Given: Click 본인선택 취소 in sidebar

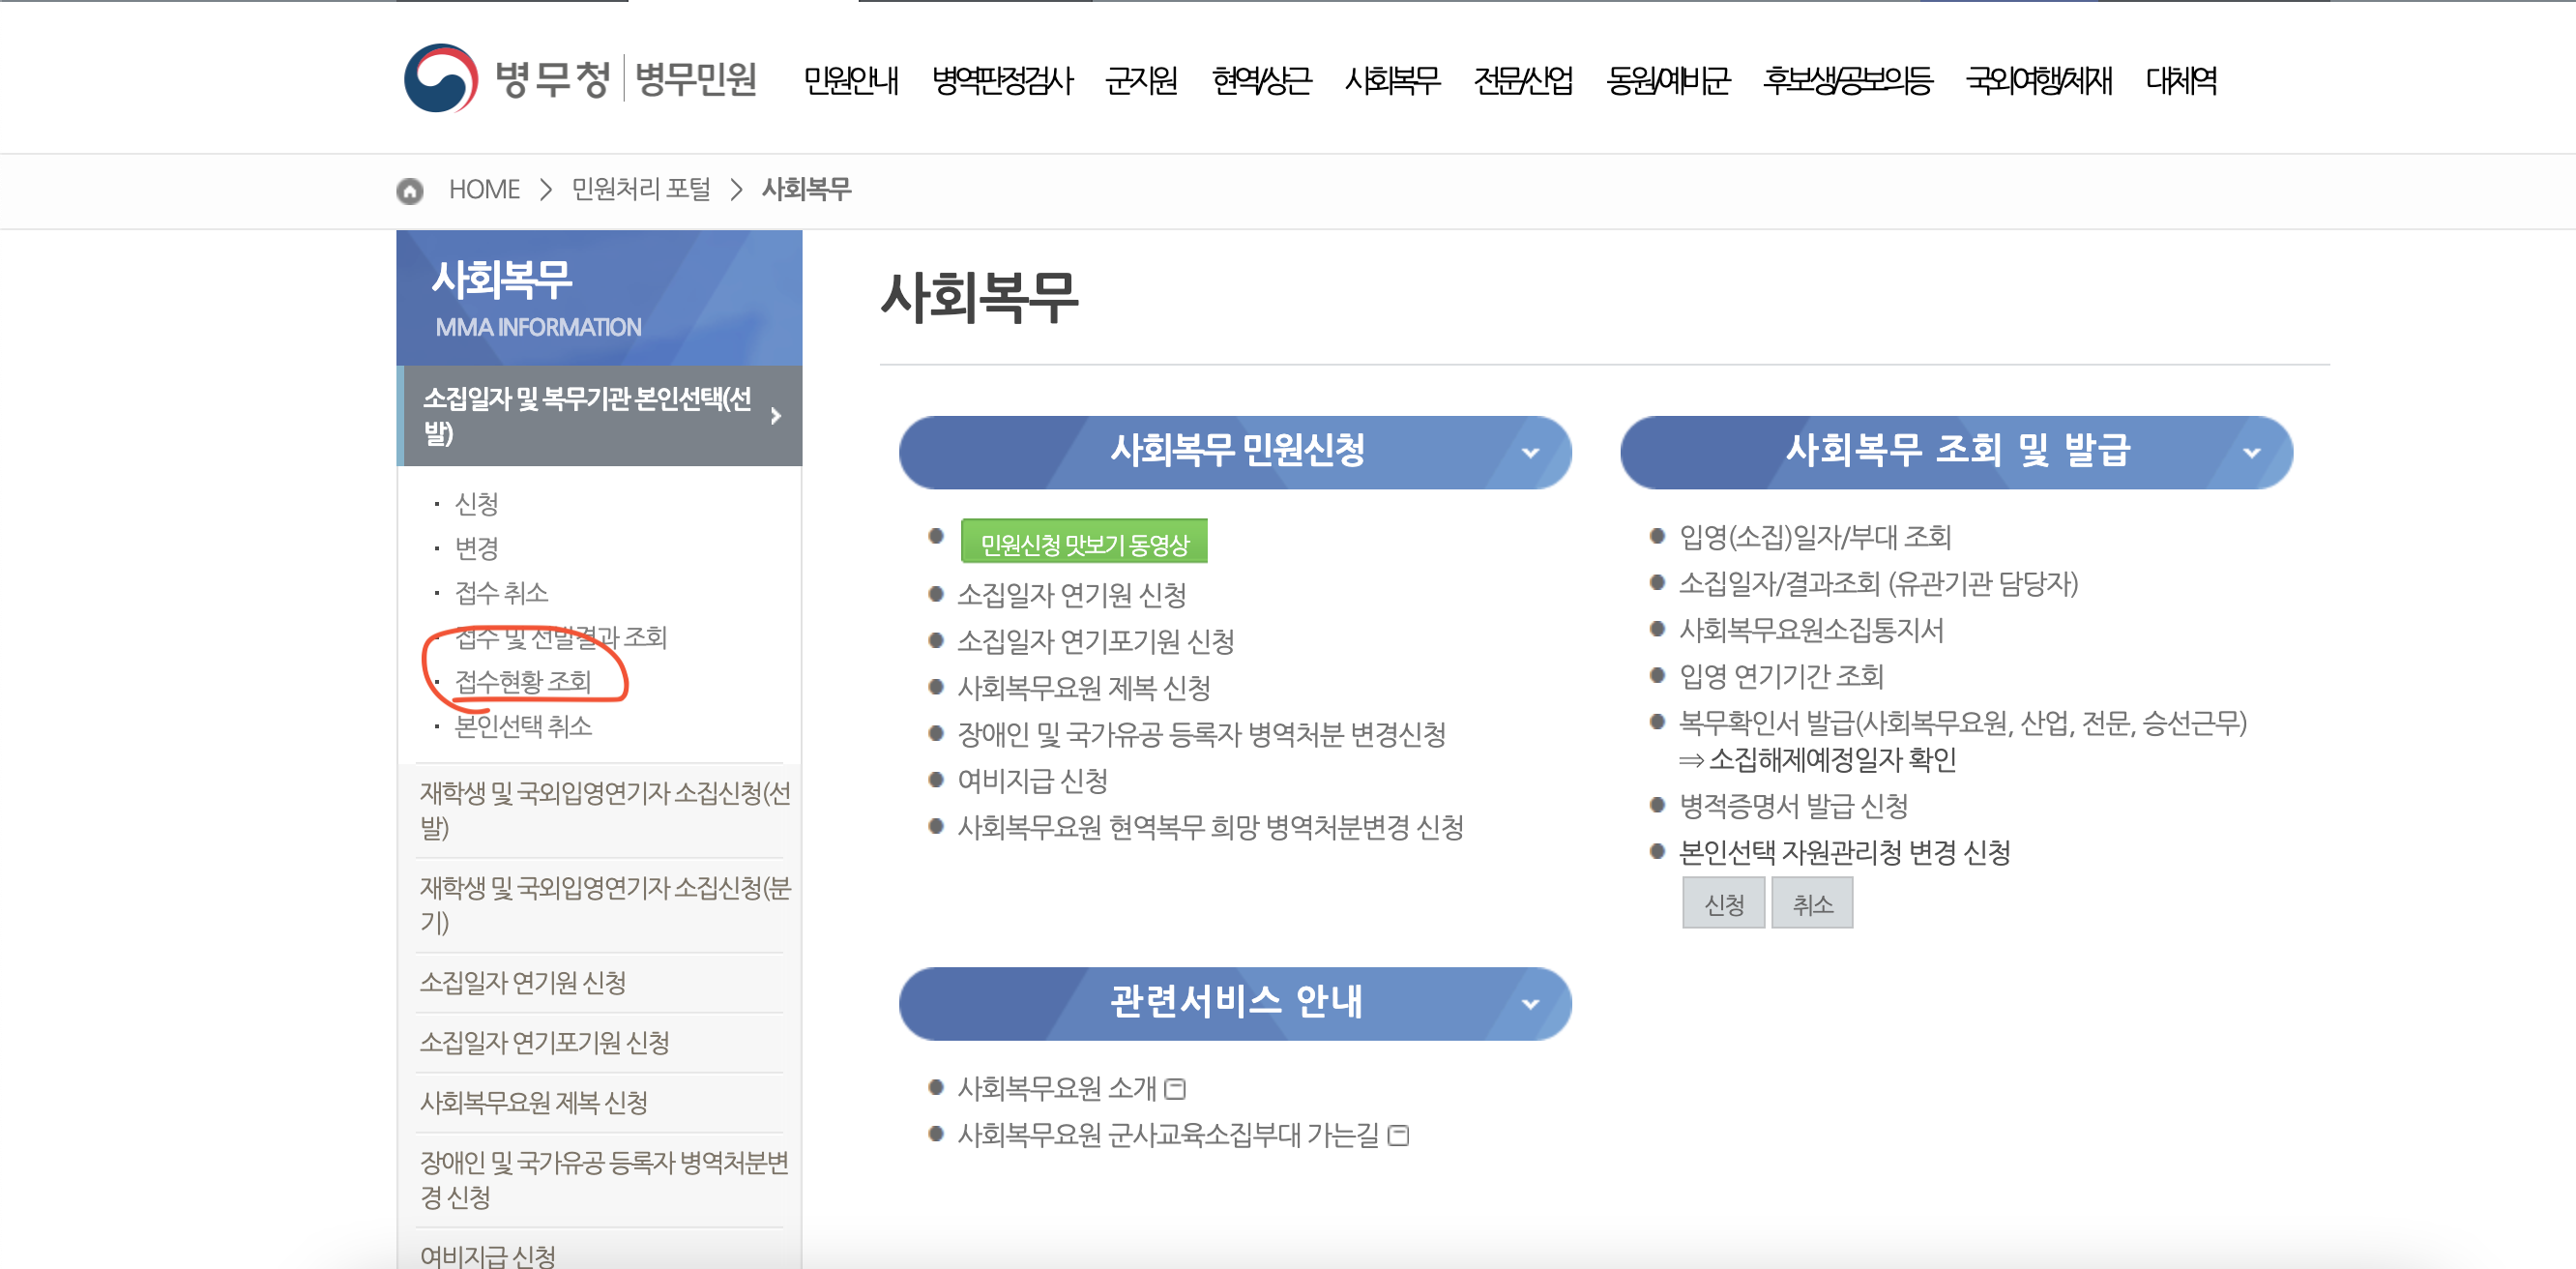Looking at the screenshot, I should click(x=523, y=725).
